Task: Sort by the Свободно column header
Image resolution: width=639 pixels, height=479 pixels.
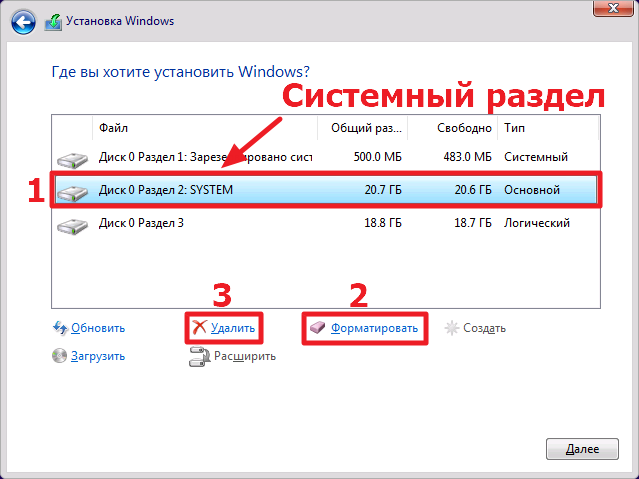Action: click(x=452, y=128)
